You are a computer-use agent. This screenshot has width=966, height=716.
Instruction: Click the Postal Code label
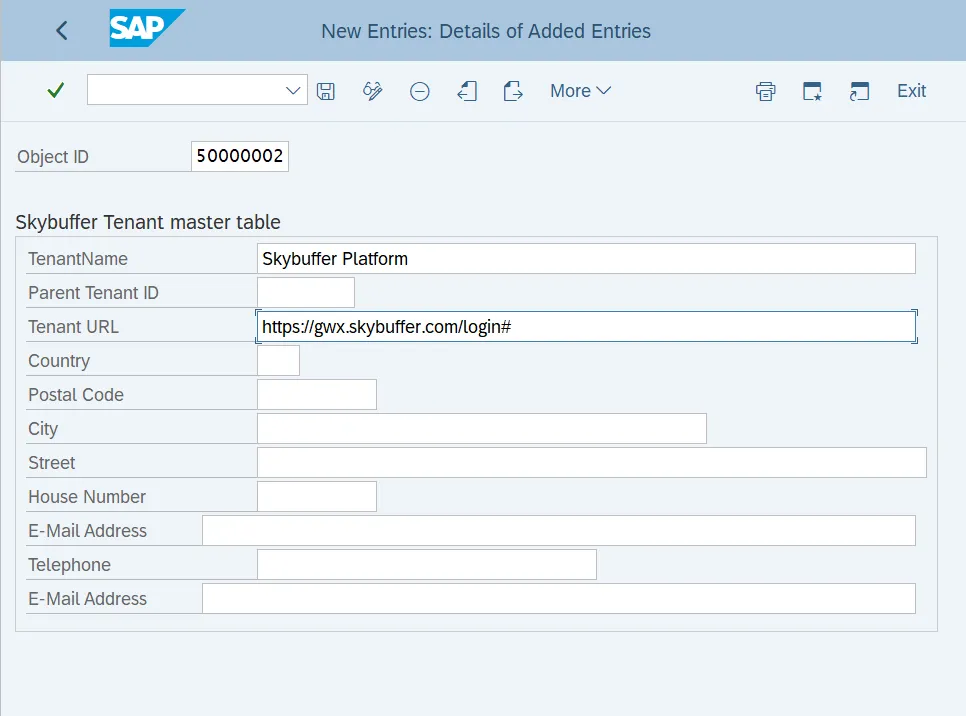(x=76, y=394)
